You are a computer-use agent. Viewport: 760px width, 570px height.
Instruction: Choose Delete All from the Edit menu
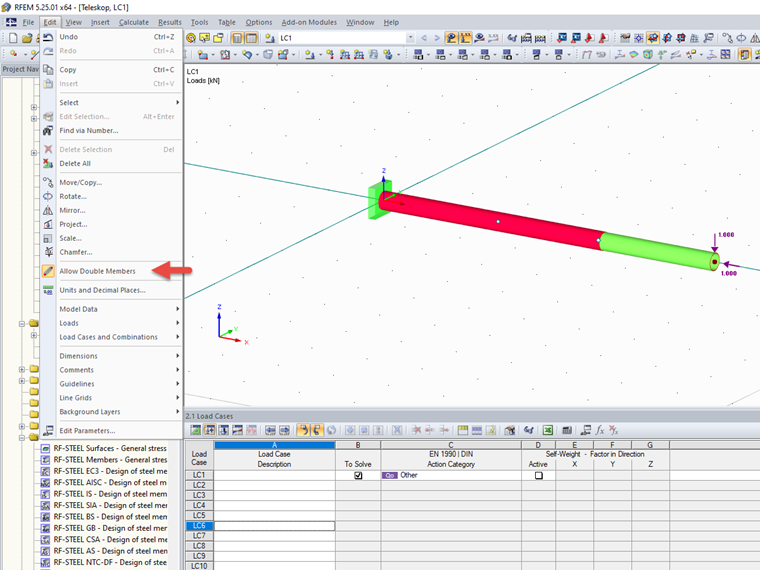111,164
